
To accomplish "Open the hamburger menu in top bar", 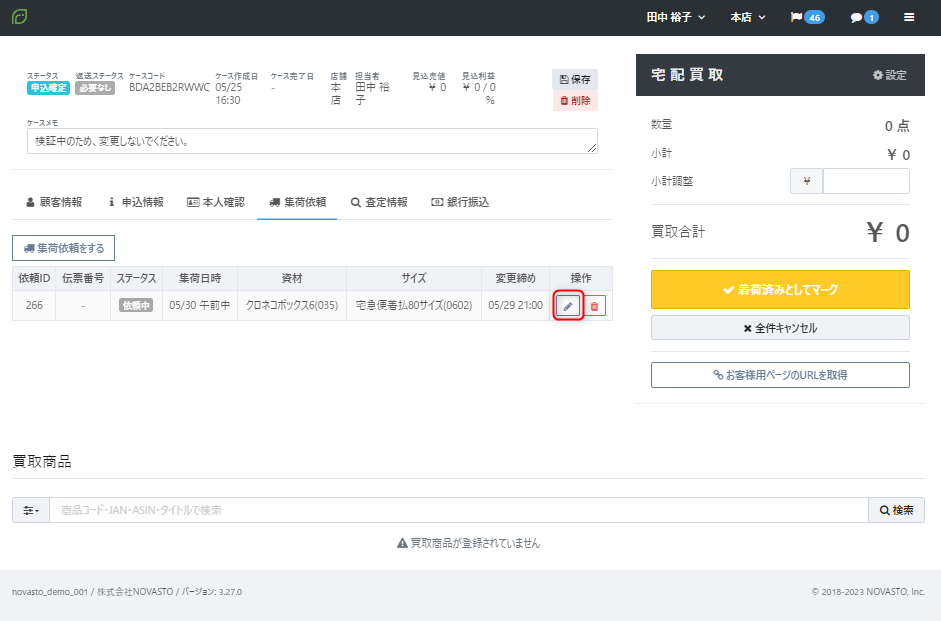I will pos(909,17).
